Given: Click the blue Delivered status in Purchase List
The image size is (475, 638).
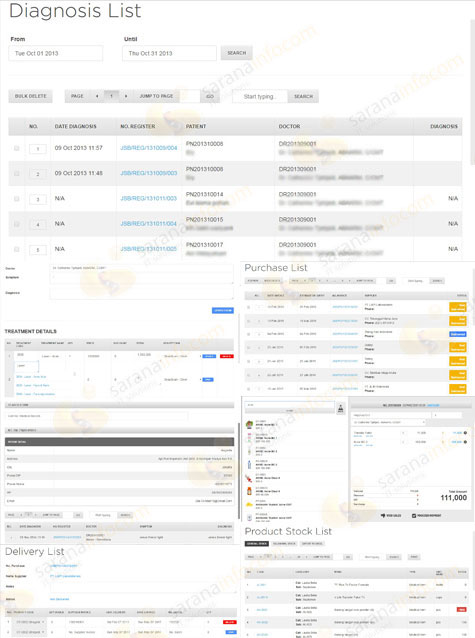Looking at the screenshot, I should [457, 334].
